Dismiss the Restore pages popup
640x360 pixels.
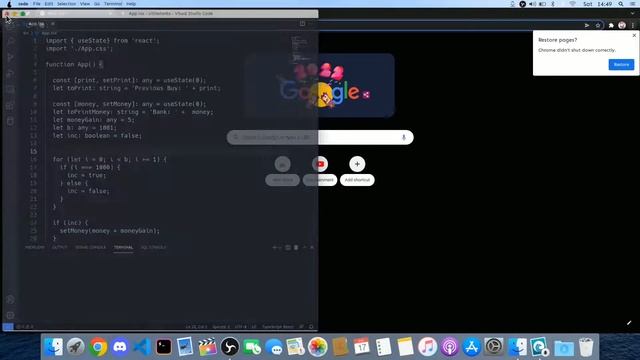(634, 36)
